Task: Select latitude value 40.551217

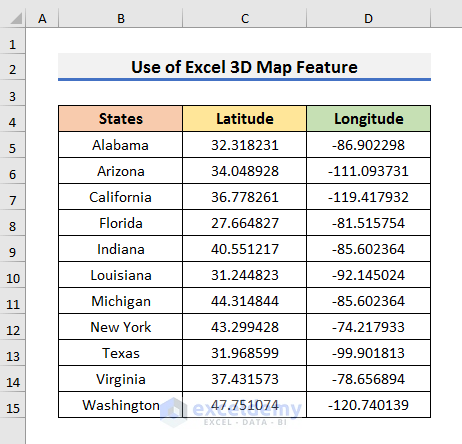Action: coord(245,249)
